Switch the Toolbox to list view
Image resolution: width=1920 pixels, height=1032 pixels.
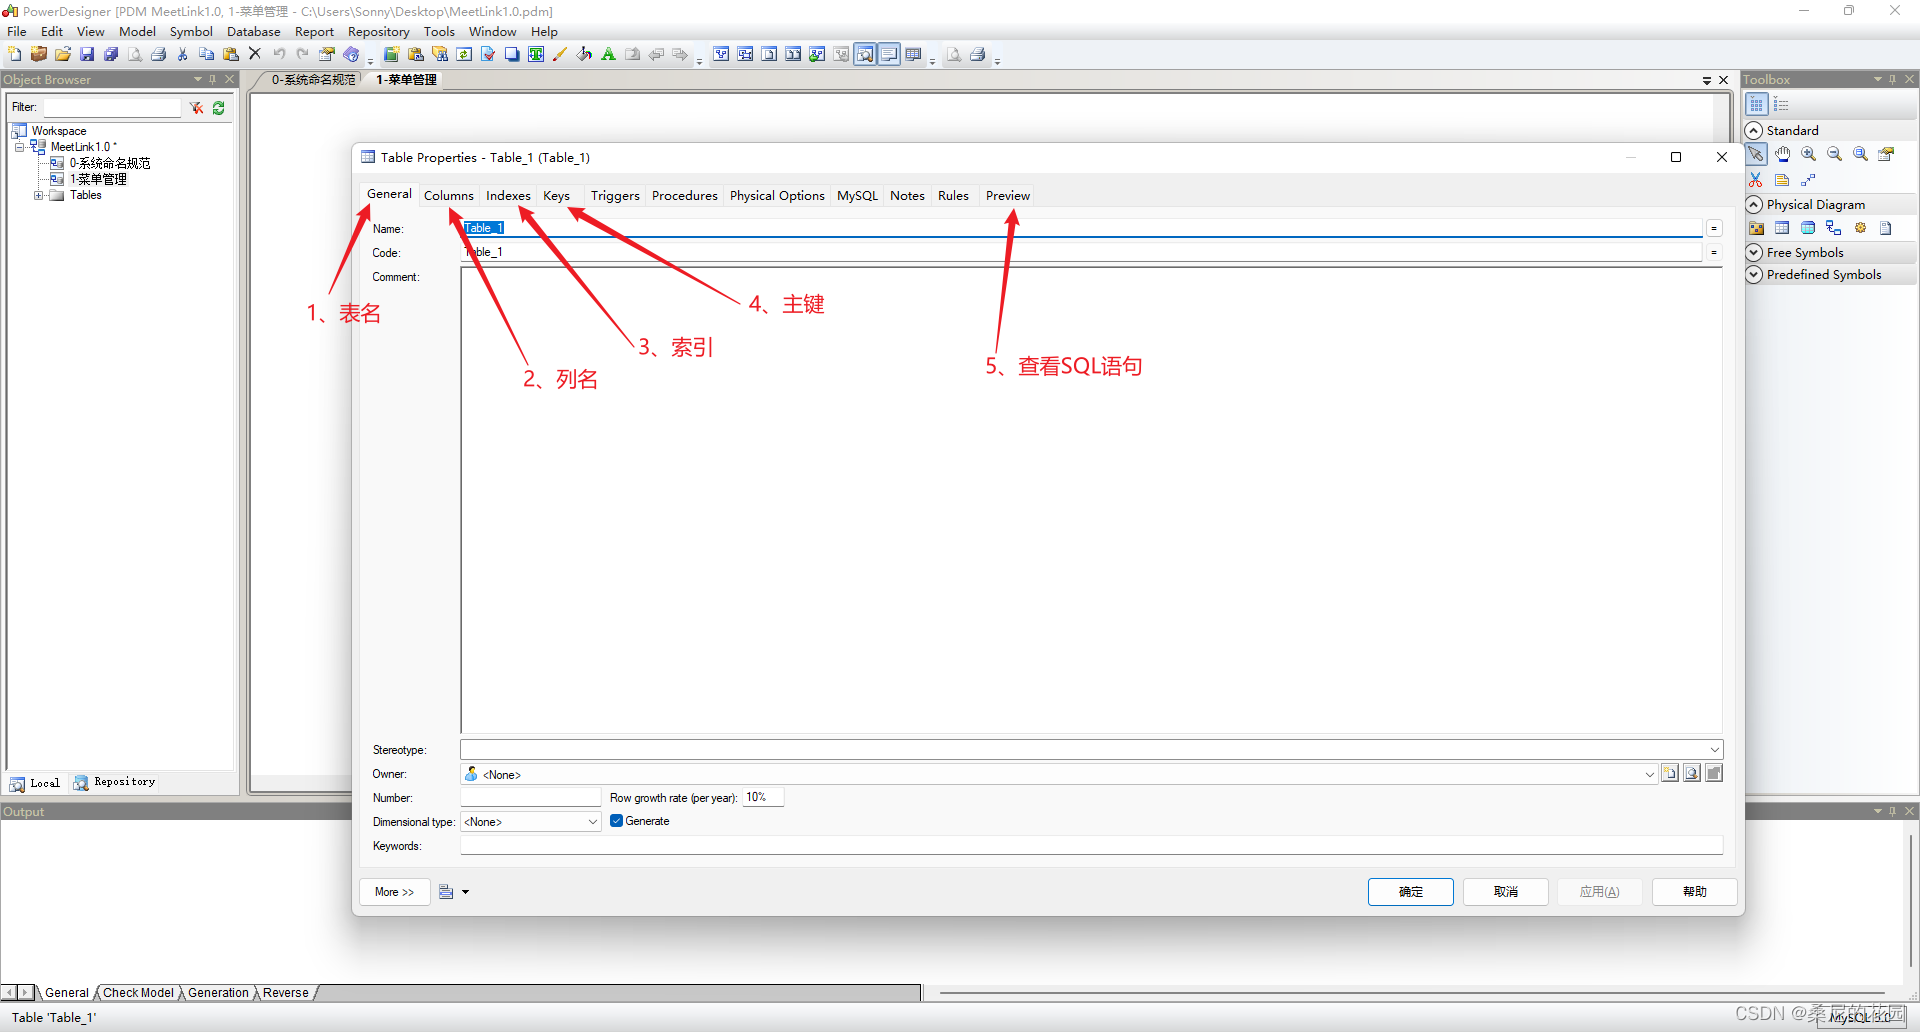[x=1783, y=104]
